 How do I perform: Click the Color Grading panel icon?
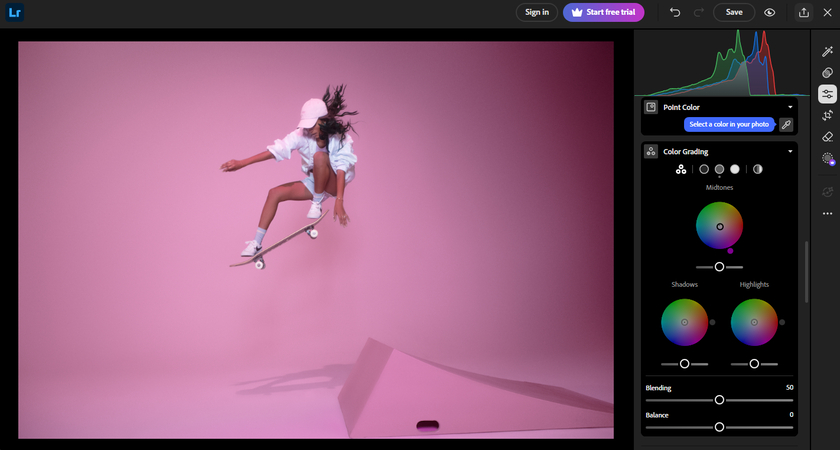tap(651, 152)
